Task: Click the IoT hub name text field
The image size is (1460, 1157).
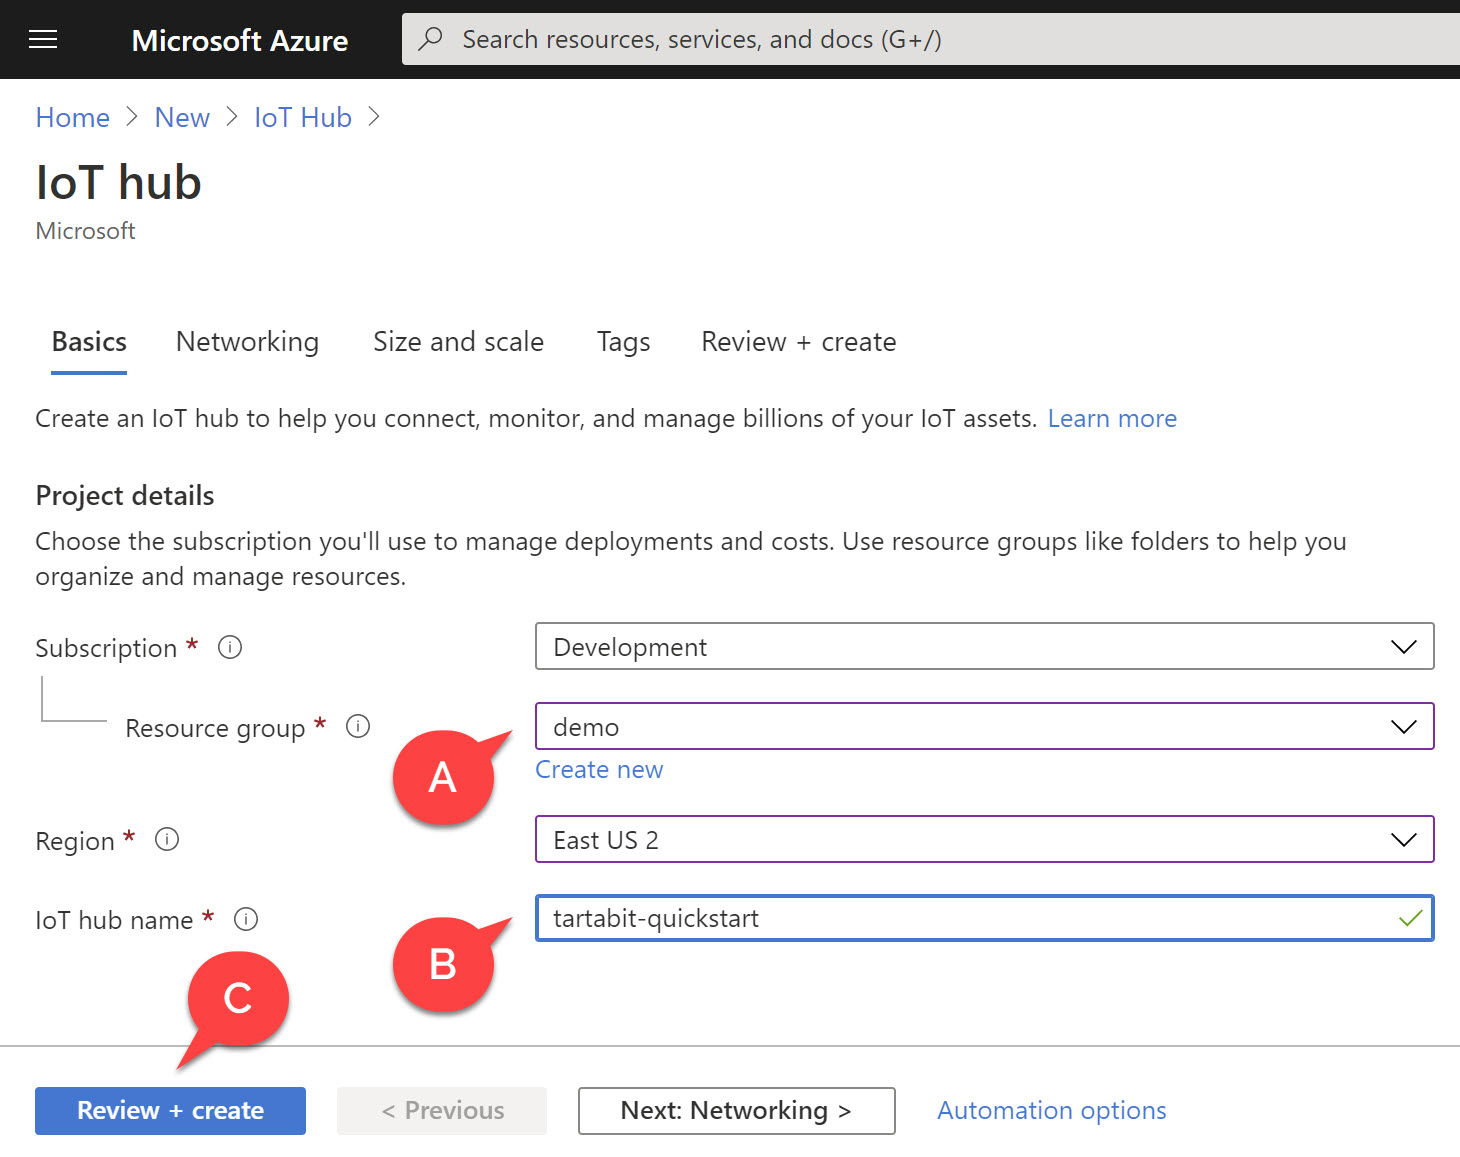Action: (x=985, y=918)
